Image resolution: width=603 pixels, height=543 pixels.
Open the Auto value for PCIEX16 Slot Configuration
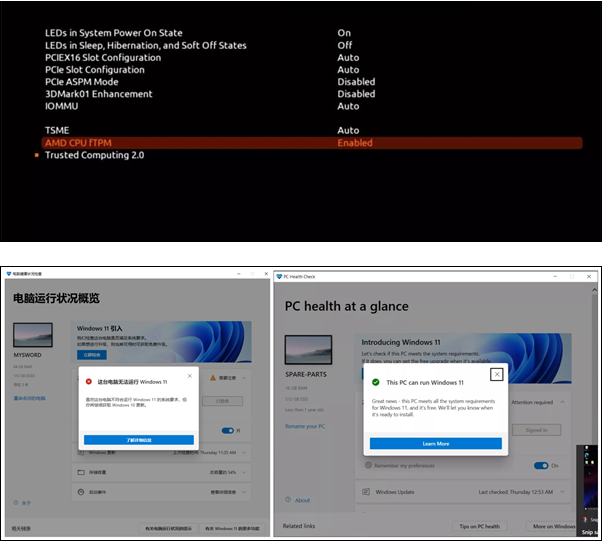pos(348,58)
